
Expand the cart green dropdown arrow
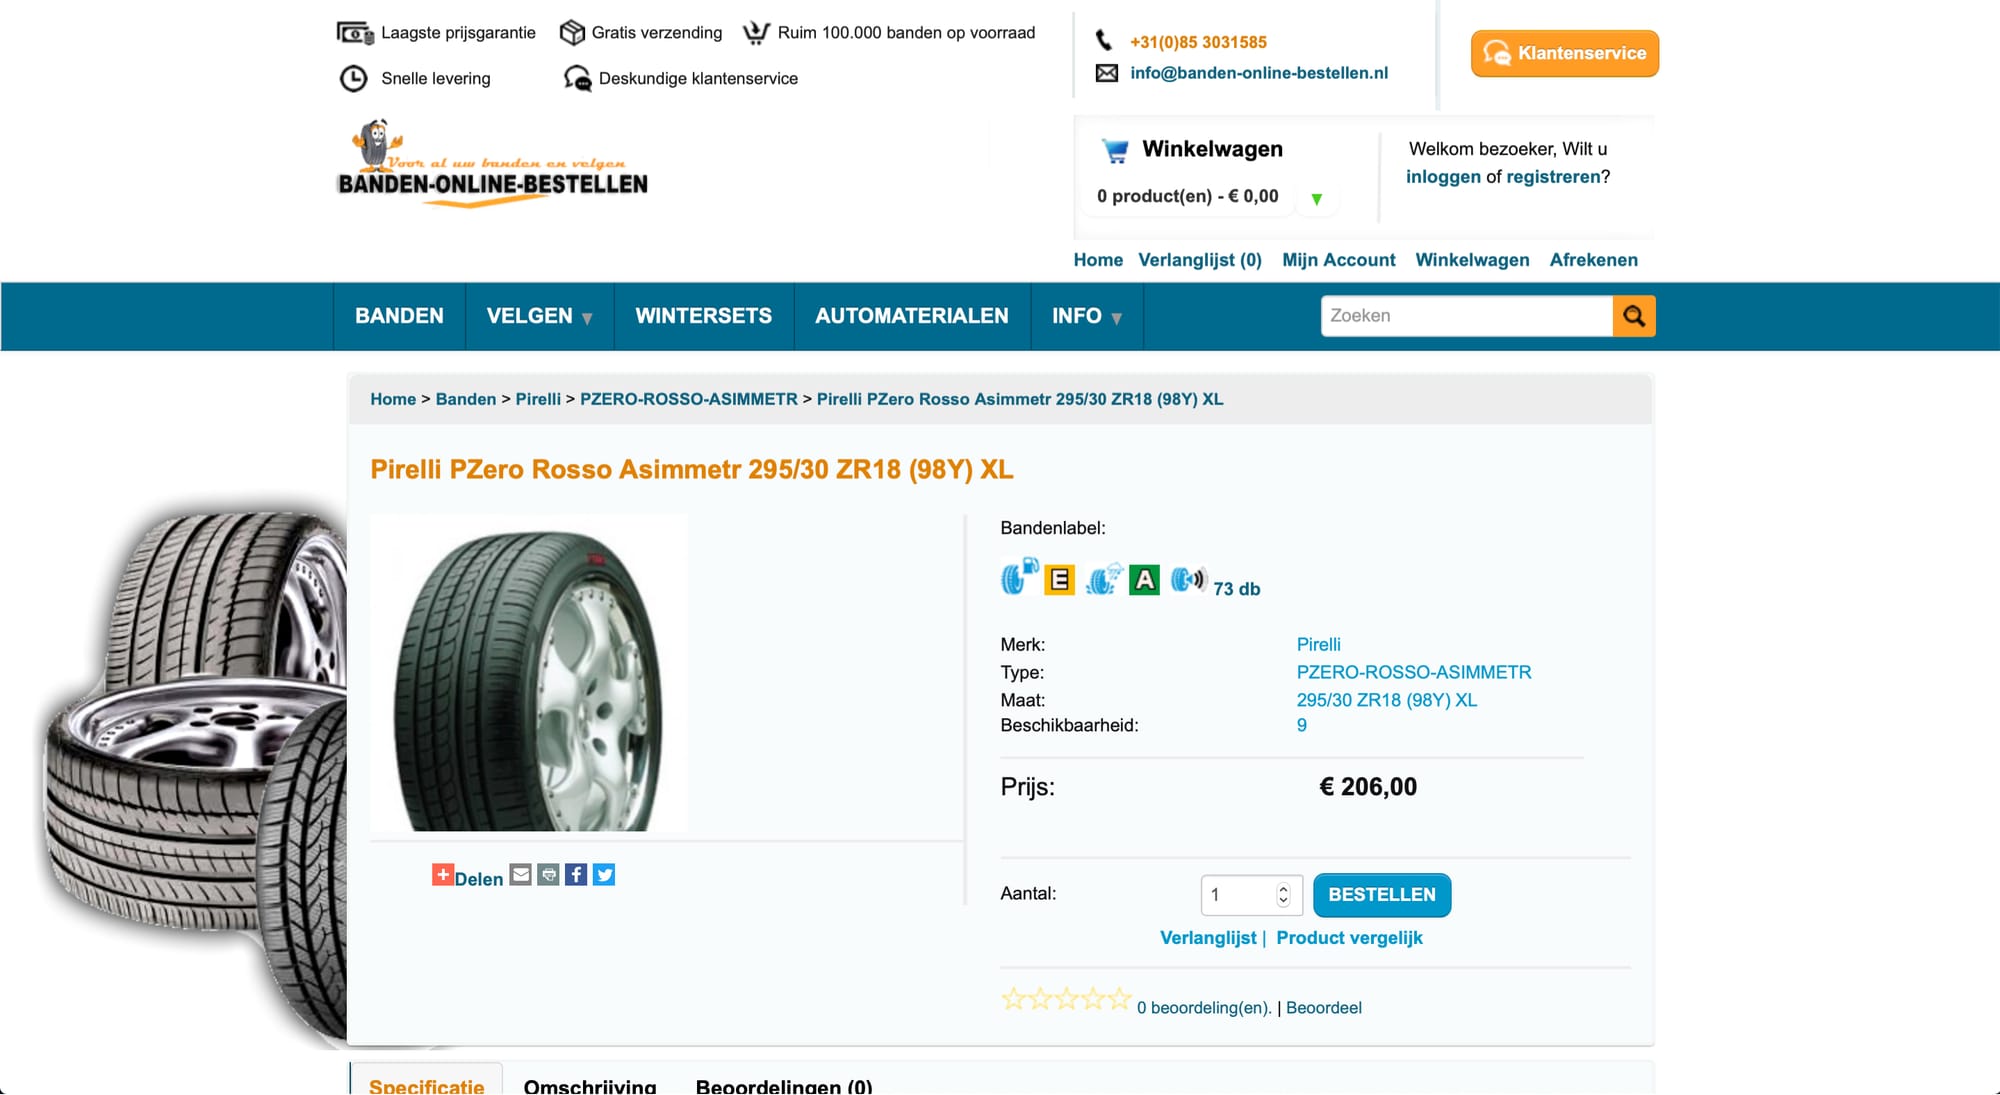point(1317,199)
